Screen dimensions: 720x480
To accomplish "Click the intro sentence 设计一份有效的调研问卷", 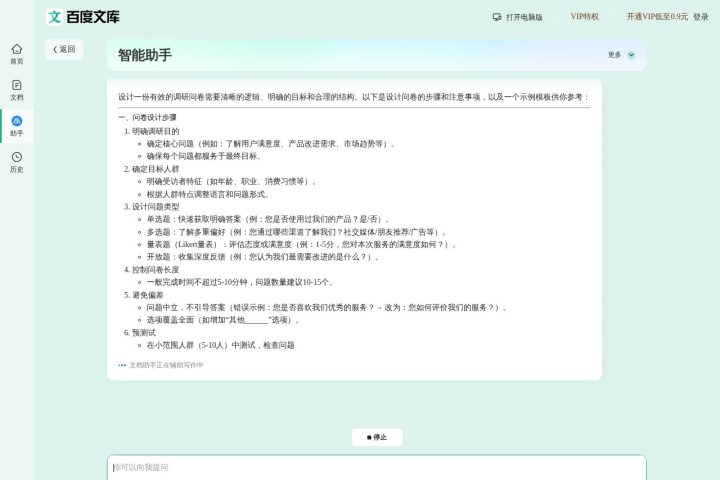I will coord(354,97).
